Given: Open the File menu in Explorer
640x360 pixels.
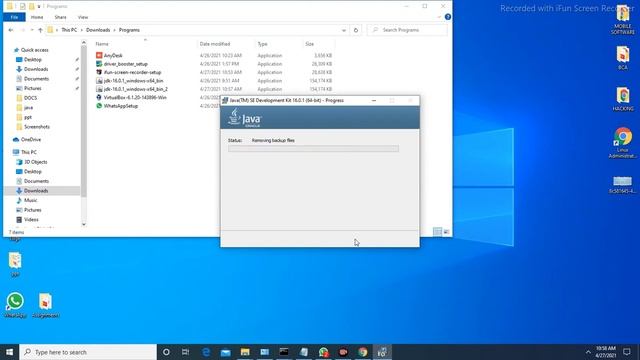Looking at the screenshot, I should click(x=14, y=17).
